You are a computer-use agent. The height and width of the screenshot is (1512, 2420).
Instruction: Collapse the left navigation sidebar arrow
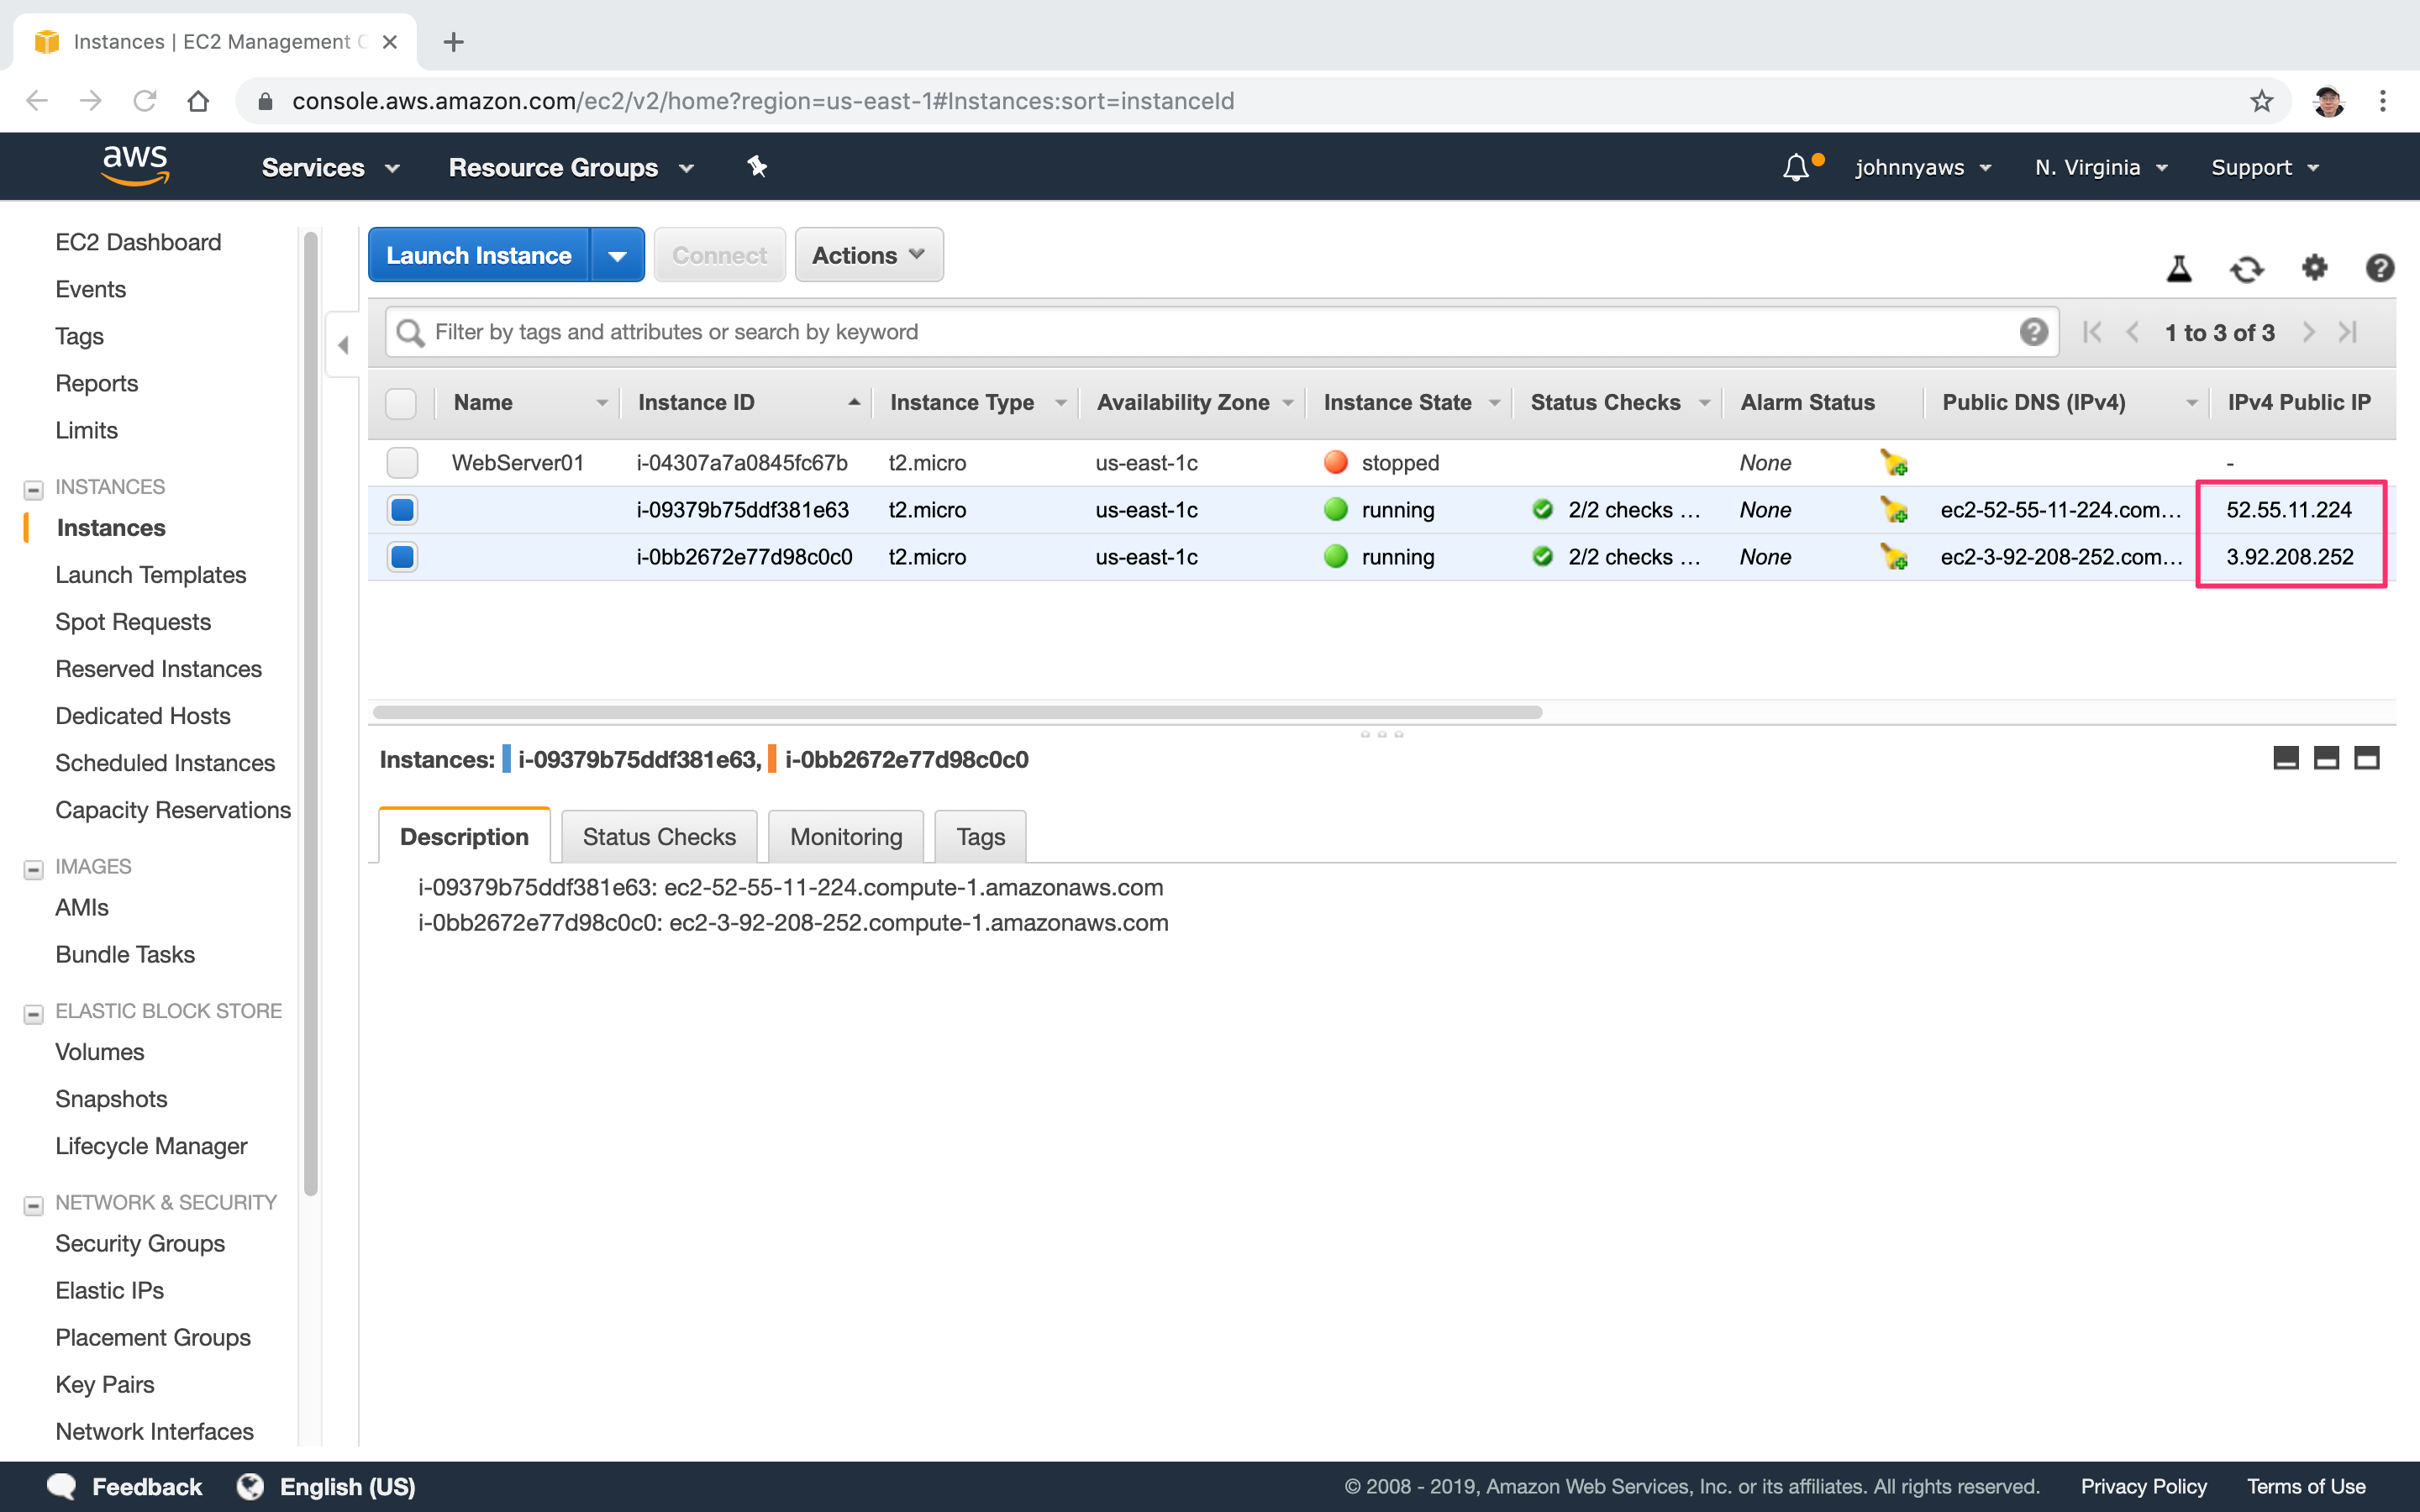tap(343, 345)
